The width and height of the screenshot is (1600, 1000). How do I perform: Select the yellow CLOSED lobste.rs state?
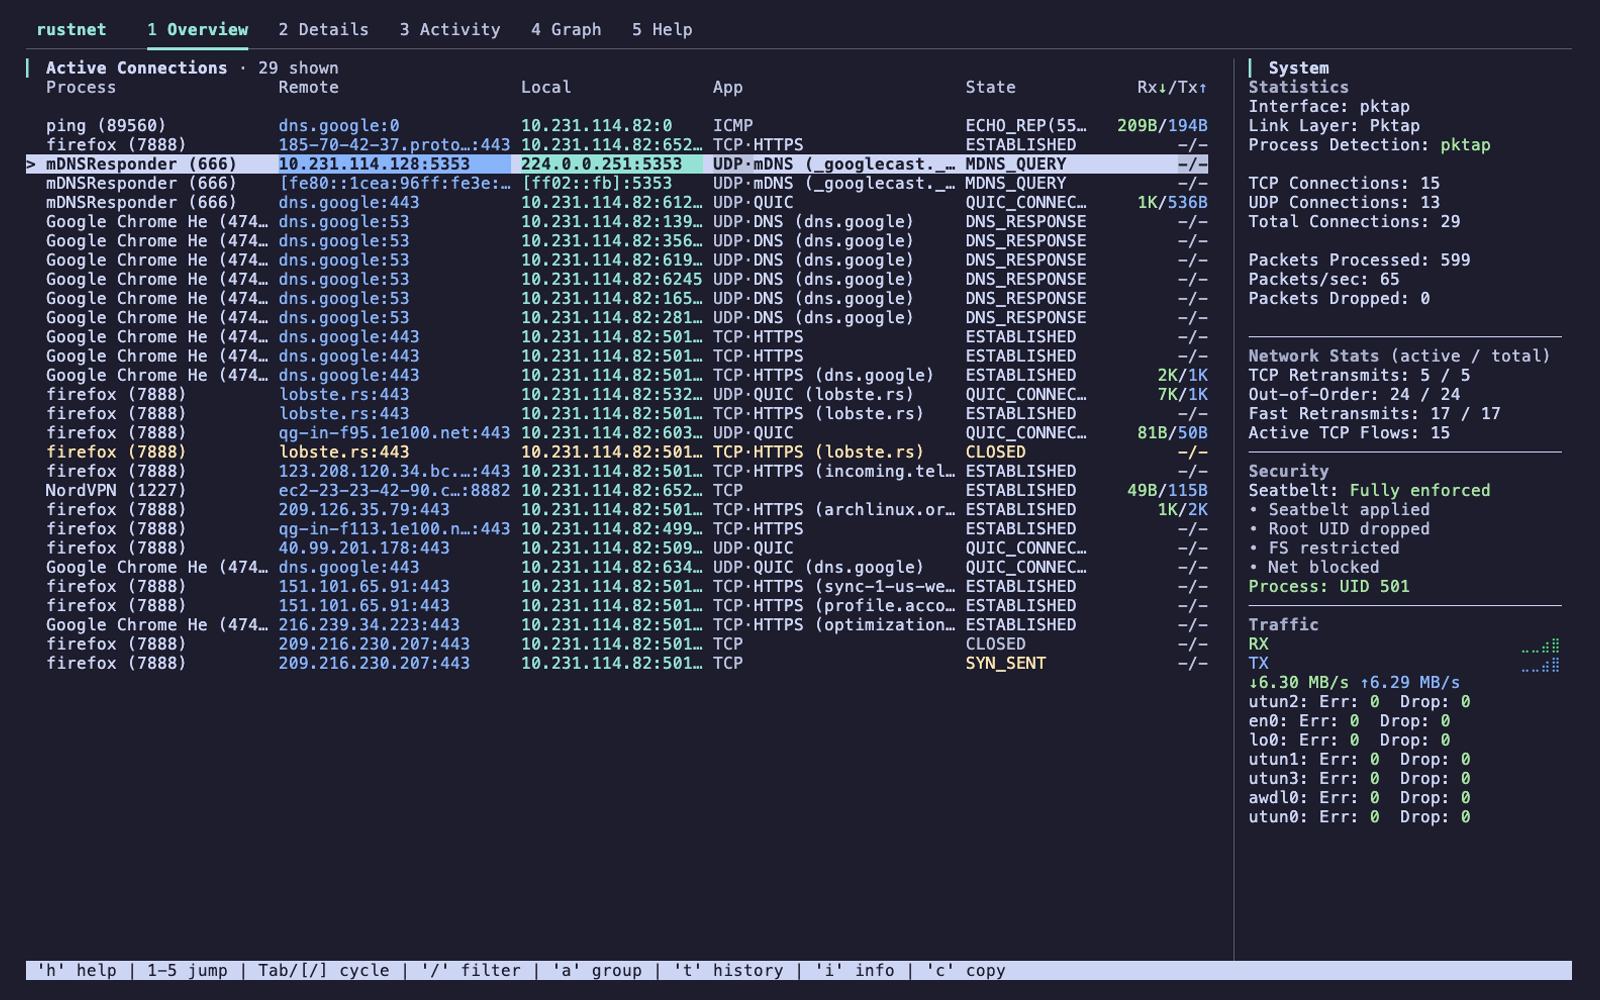(x=995, y=452)
